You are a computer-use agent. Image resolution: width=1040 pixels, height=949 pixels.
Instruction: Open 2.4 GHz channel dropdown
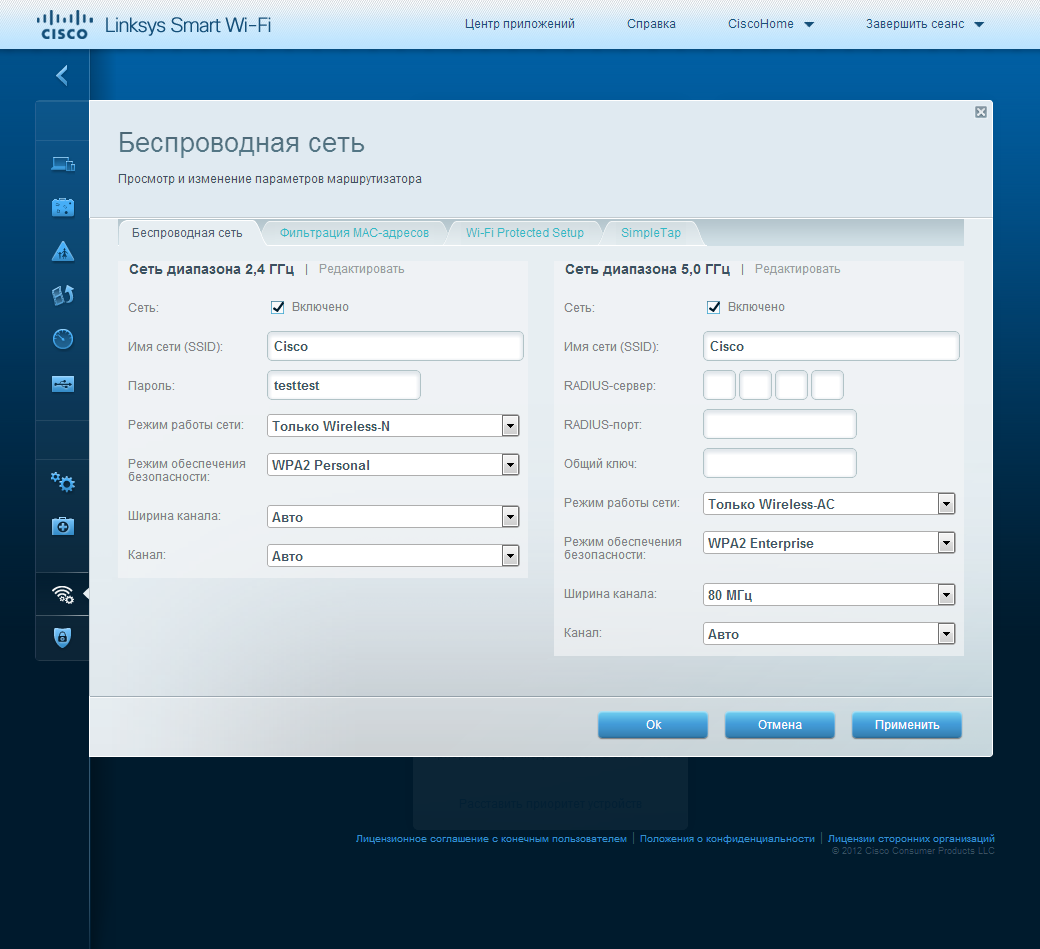pos(393,556)
